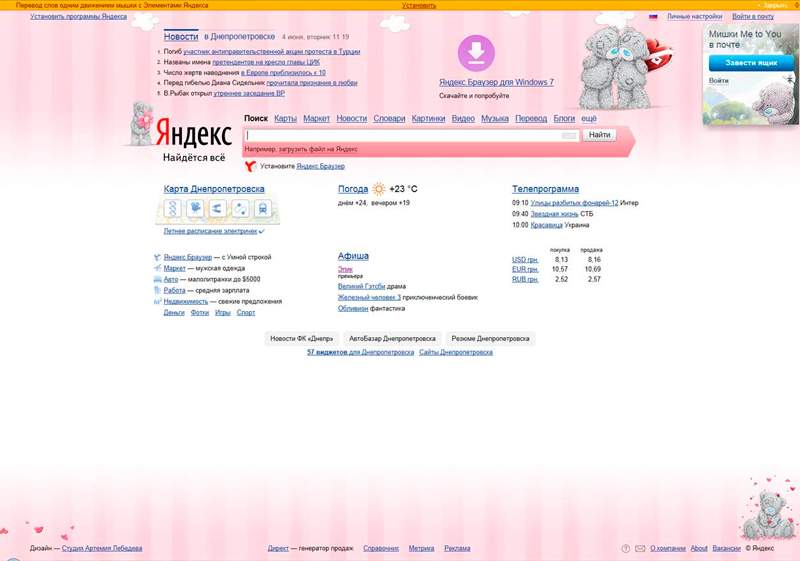
Task: Click the м² icon beside Недвижимость
Action: pos(157,301)
